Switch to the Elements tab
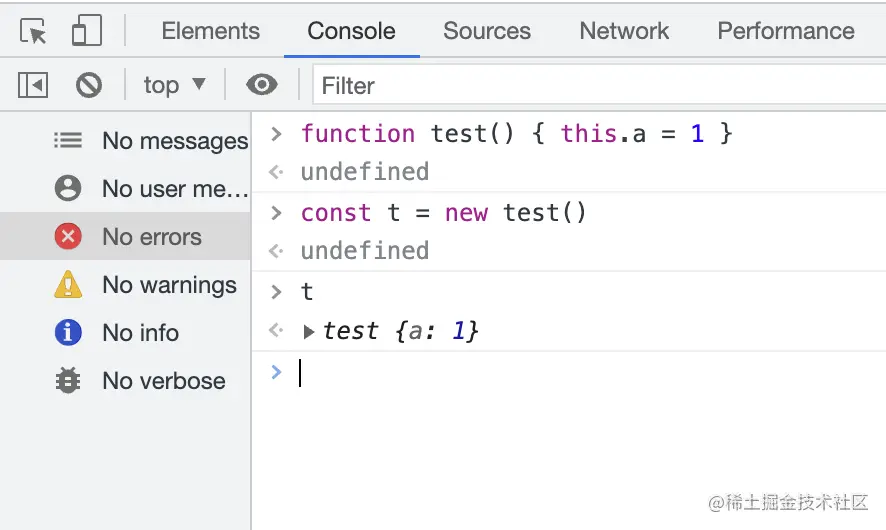The height and width of the screenshot is (530, 886). [210, 32]
